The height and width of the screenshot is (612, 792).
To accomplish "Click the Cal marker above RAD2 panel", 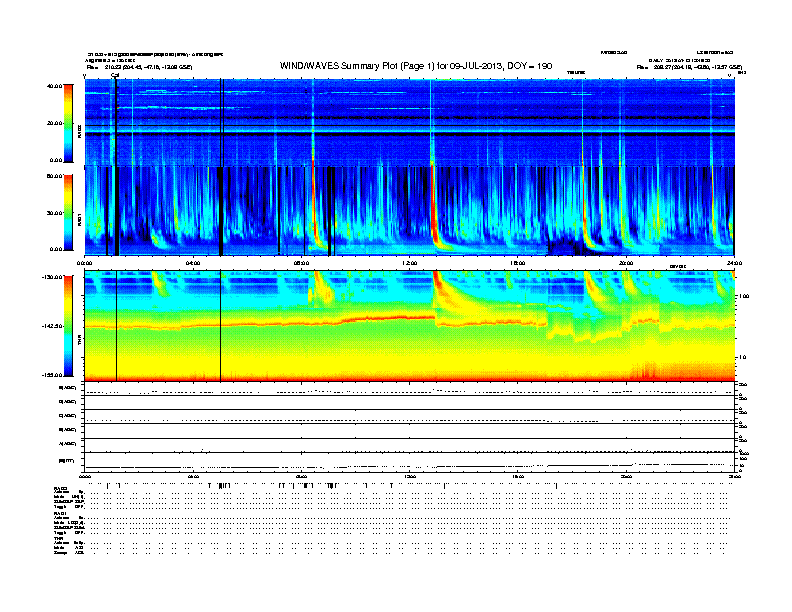I will [115, 75].
